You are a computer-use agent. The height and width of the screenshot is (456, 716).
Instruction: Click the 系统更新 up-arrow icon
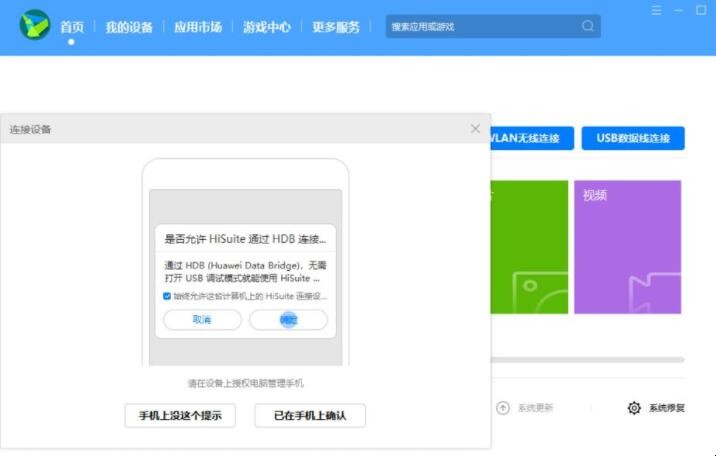[x=503, y=408]
